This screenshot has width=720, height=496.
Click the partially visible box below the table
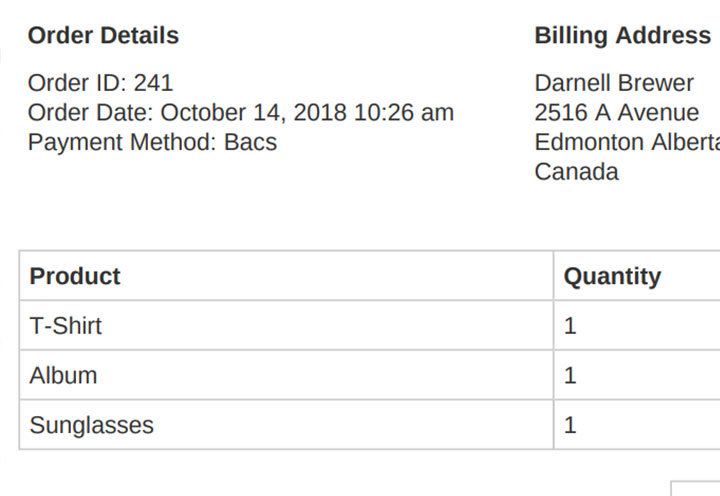click(695, 489)
